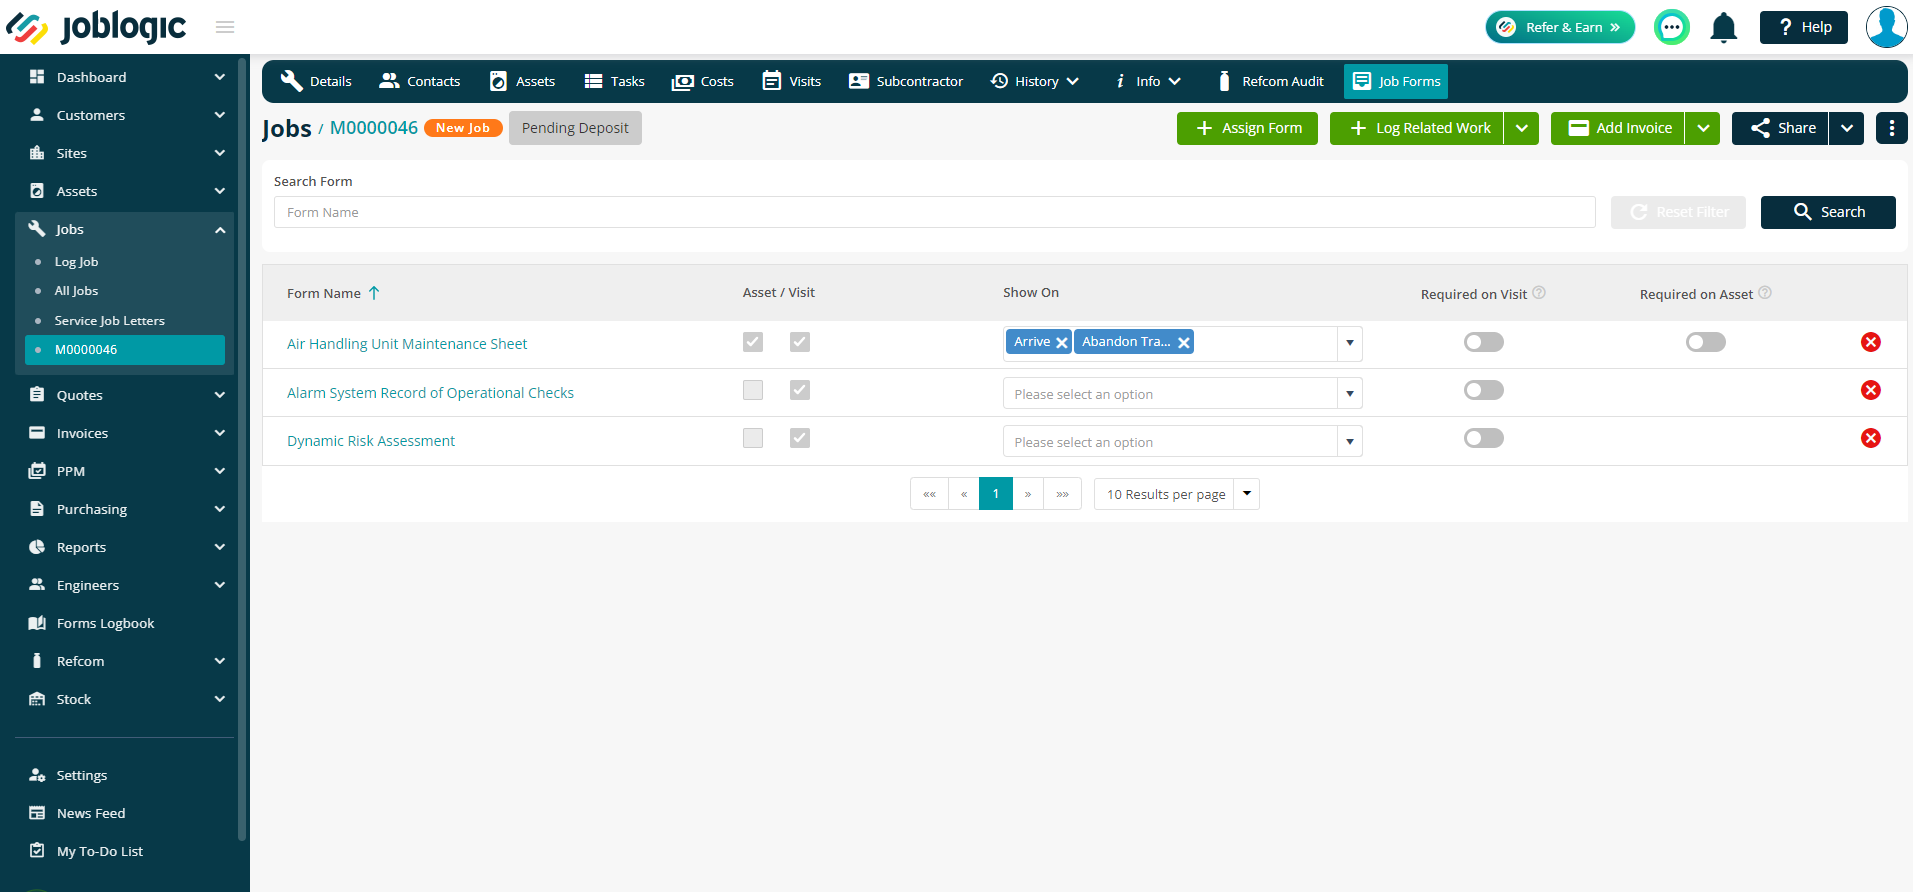The height and width of the screenshot is (892, 1913).
Task: Toggle Visit checkbox for Air Handling Unit
Action: (x=800, y=342)
